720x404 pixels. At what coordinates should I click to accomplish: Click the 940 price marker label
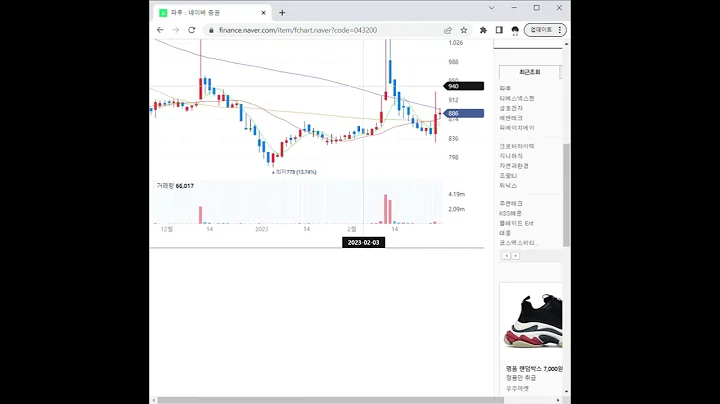[464, 86]
